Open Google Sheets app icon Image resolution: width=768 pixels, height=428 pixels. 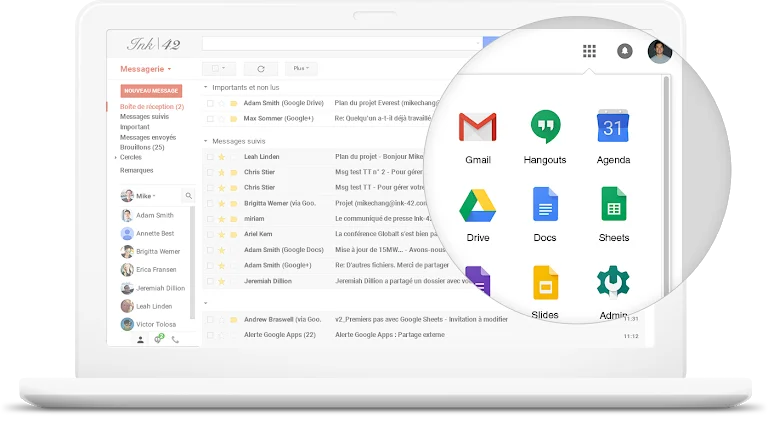pos(613,206)
